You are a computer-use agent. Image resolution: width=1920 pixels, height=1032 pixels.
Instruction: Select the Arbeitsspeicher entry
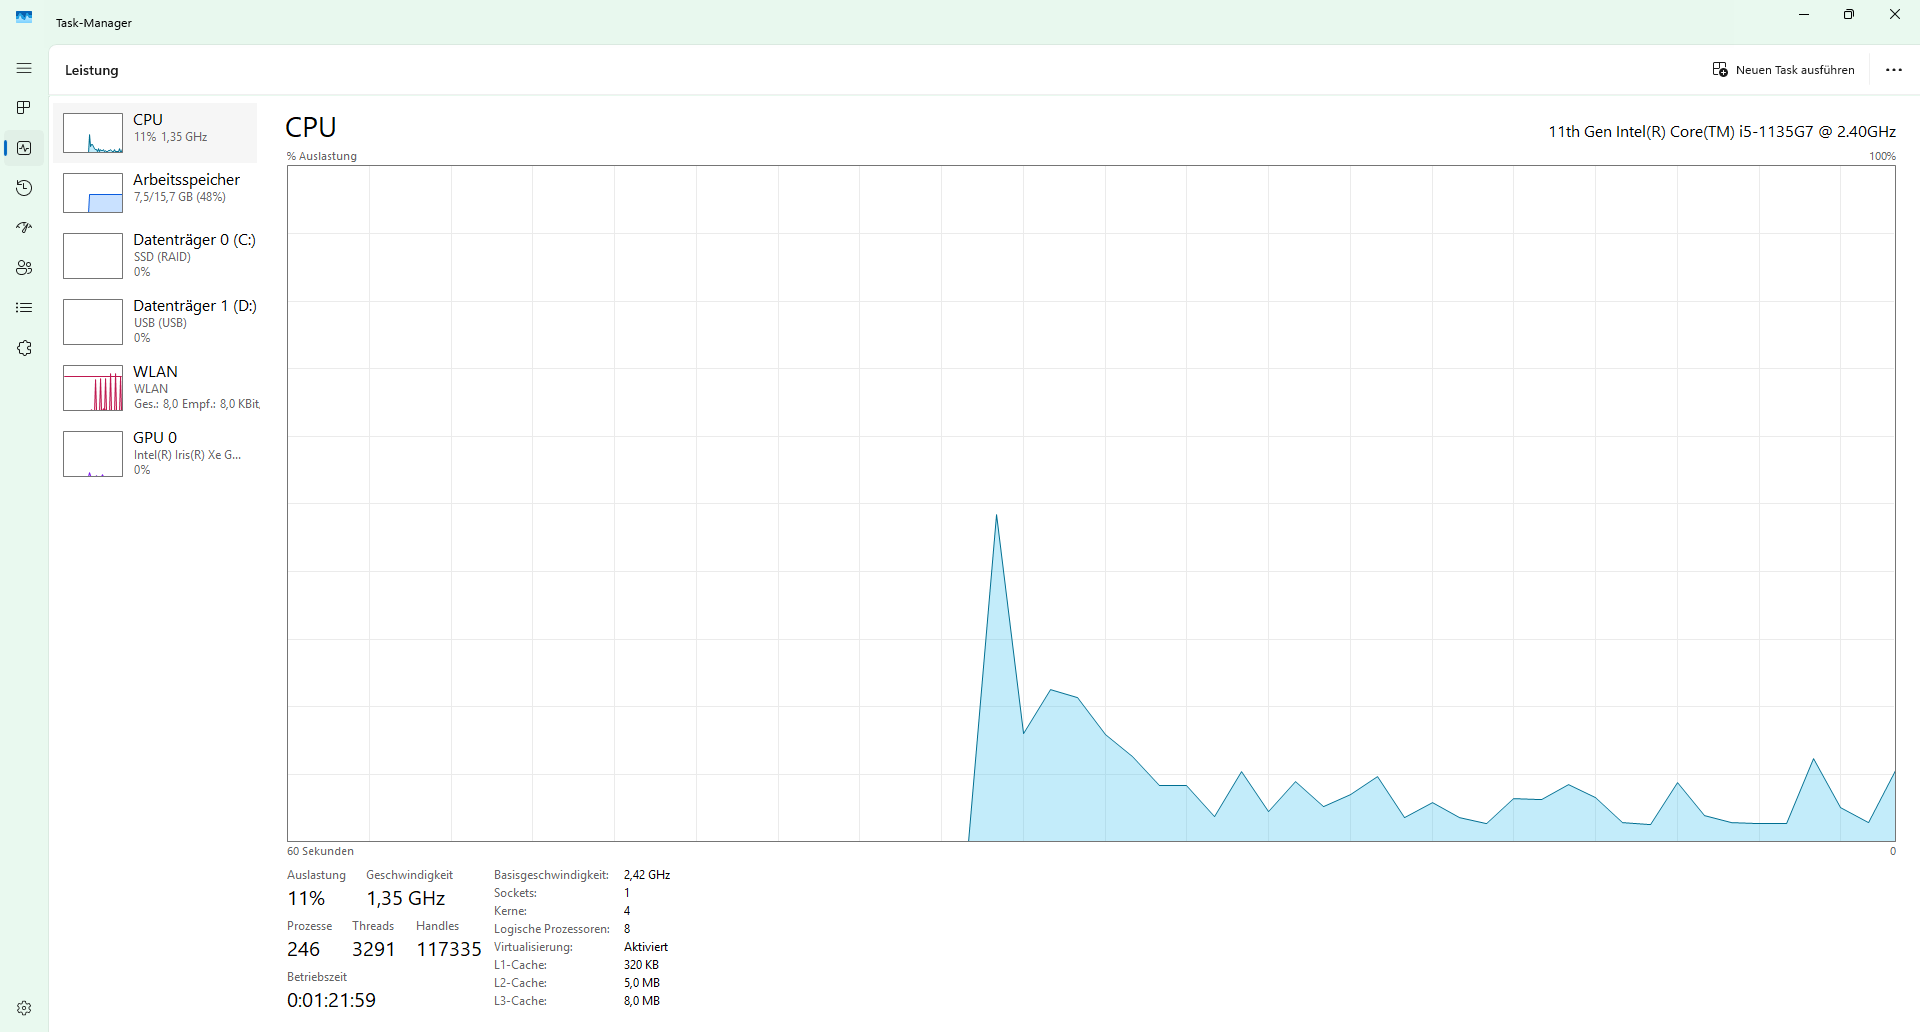click(155, 192)
